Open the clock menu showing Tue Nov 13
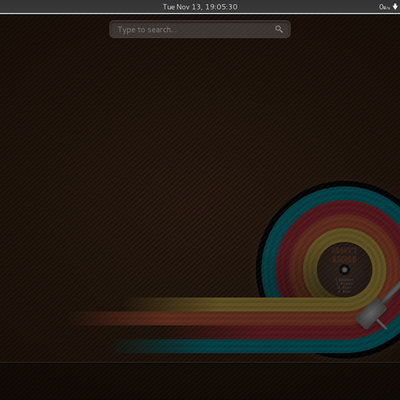 [x=200, y=7]
